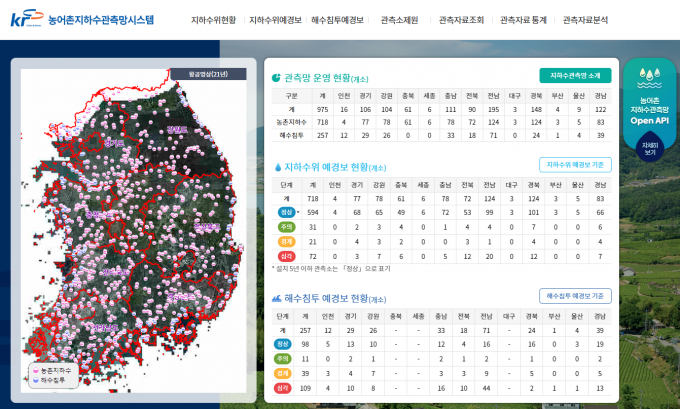Click the 지하수관측망 소개 button
The width and height of the screenshot is (680, 409).
click(575, 76)
